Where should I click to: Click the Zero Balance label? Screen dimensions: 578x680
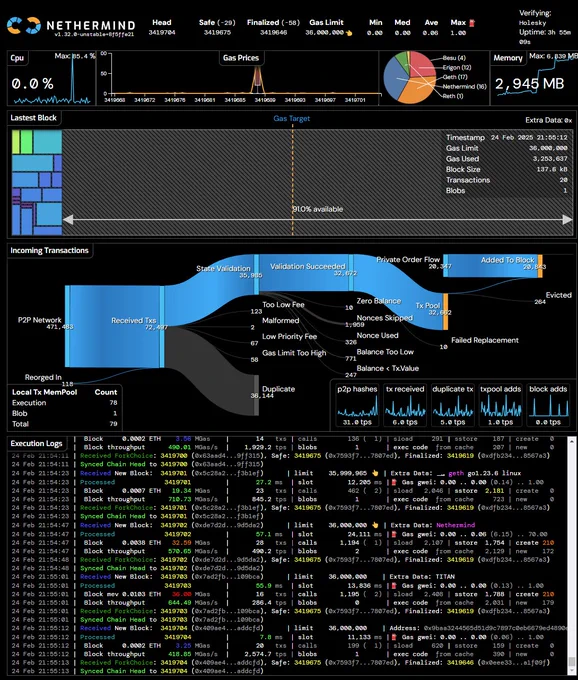pyautogui.click(x=379, y=301)
